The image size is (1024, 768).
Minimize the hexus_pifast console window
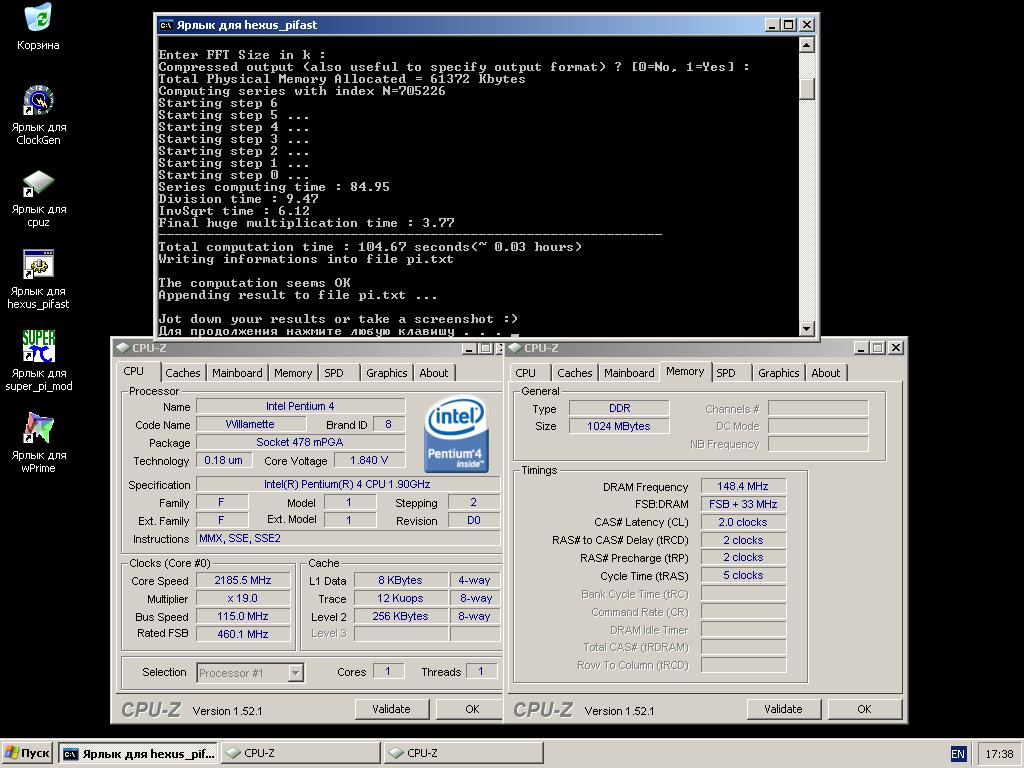772,25
